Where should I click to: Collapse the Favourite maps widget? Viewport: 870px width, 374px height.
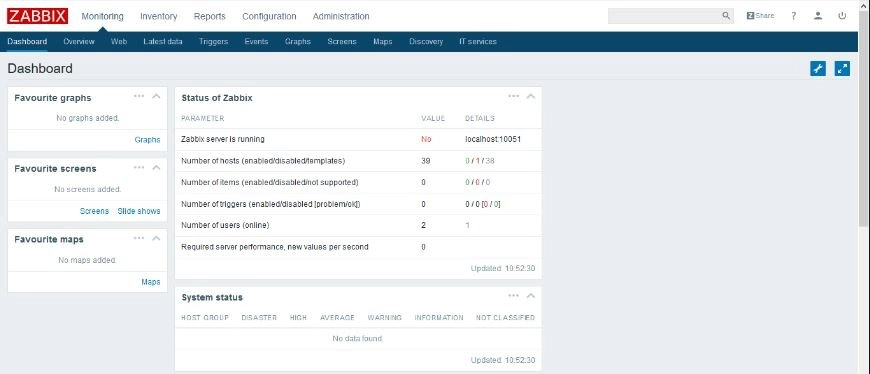point(156,239)
